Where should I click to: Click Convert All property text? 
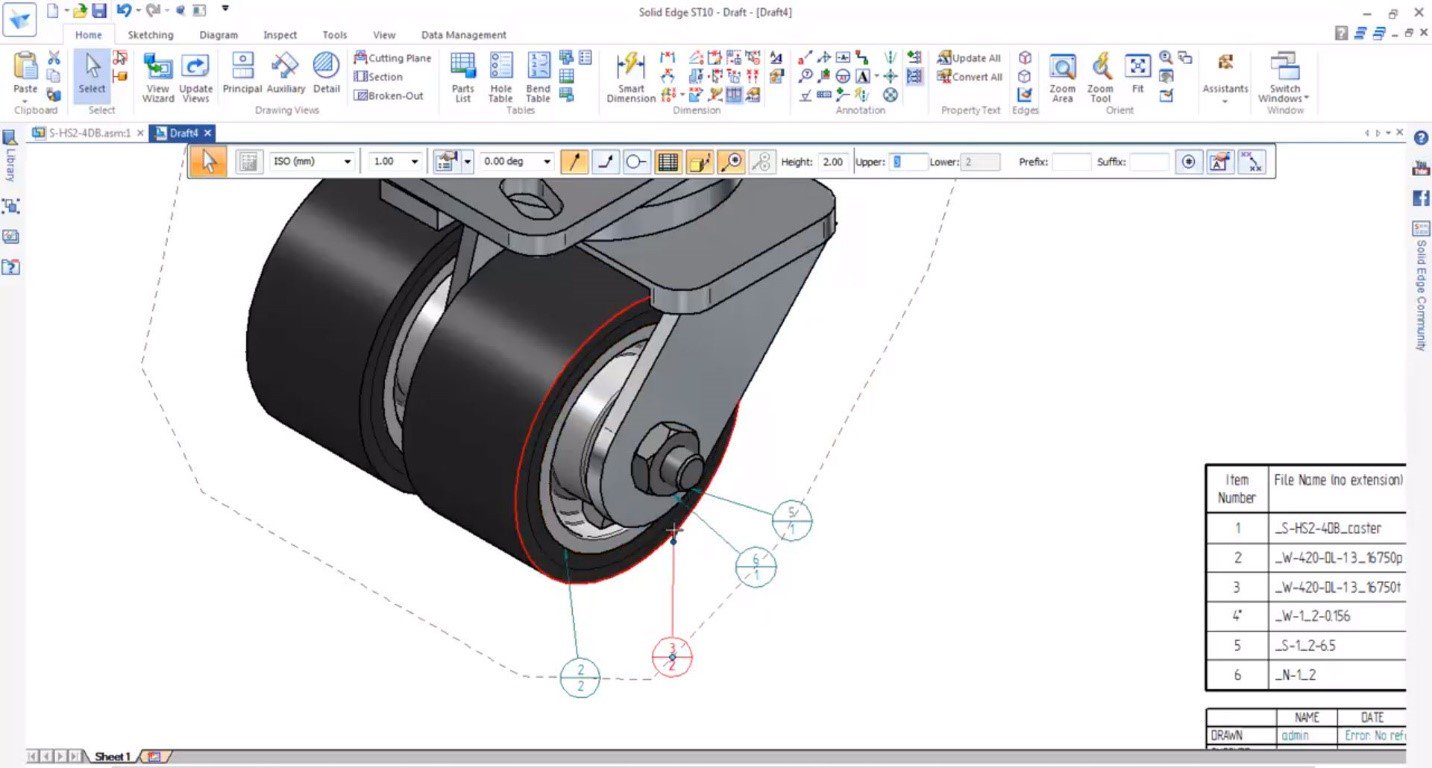[x=969, y=77]
